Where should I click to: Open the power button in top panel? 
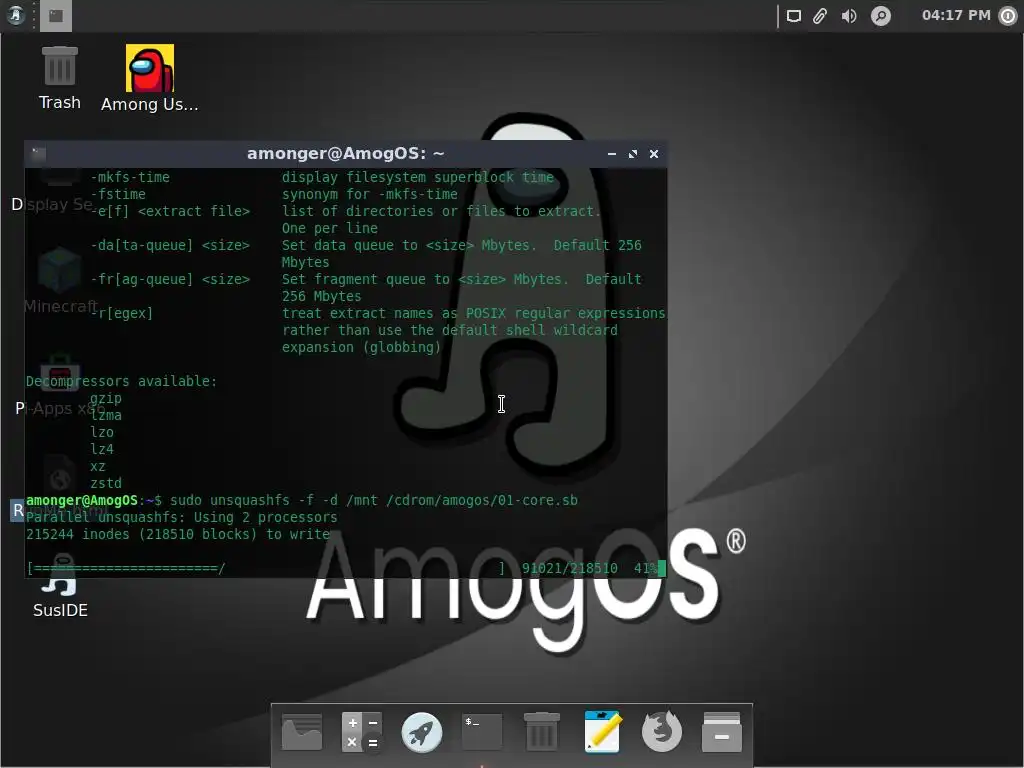[x=1008, y=16]
